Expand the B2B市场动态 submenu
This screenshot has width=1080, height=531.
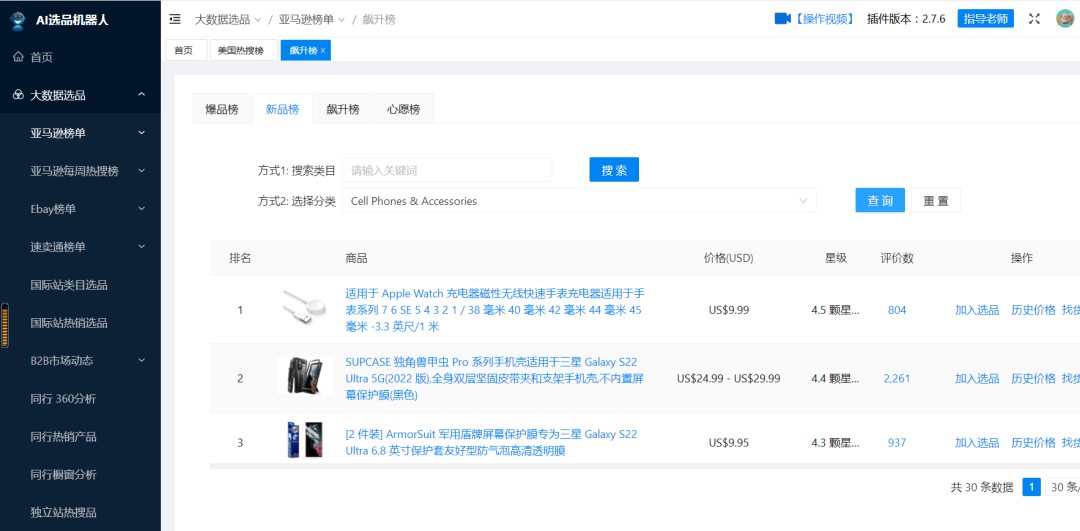[141, 360]
